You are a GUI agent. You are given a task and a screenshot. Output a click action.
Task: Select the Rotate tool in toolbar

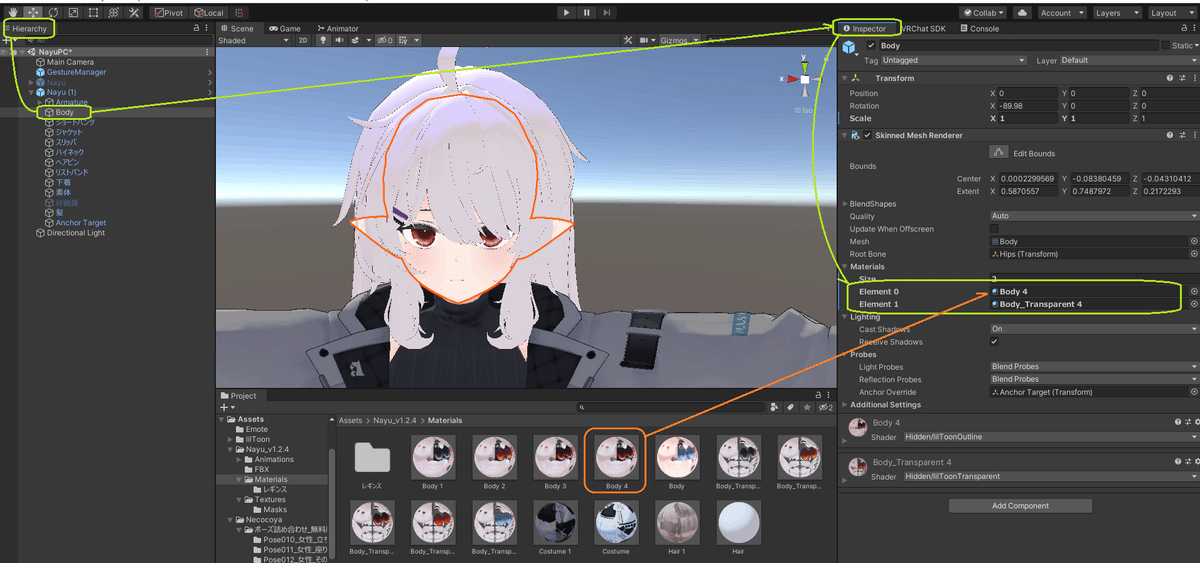52,13
